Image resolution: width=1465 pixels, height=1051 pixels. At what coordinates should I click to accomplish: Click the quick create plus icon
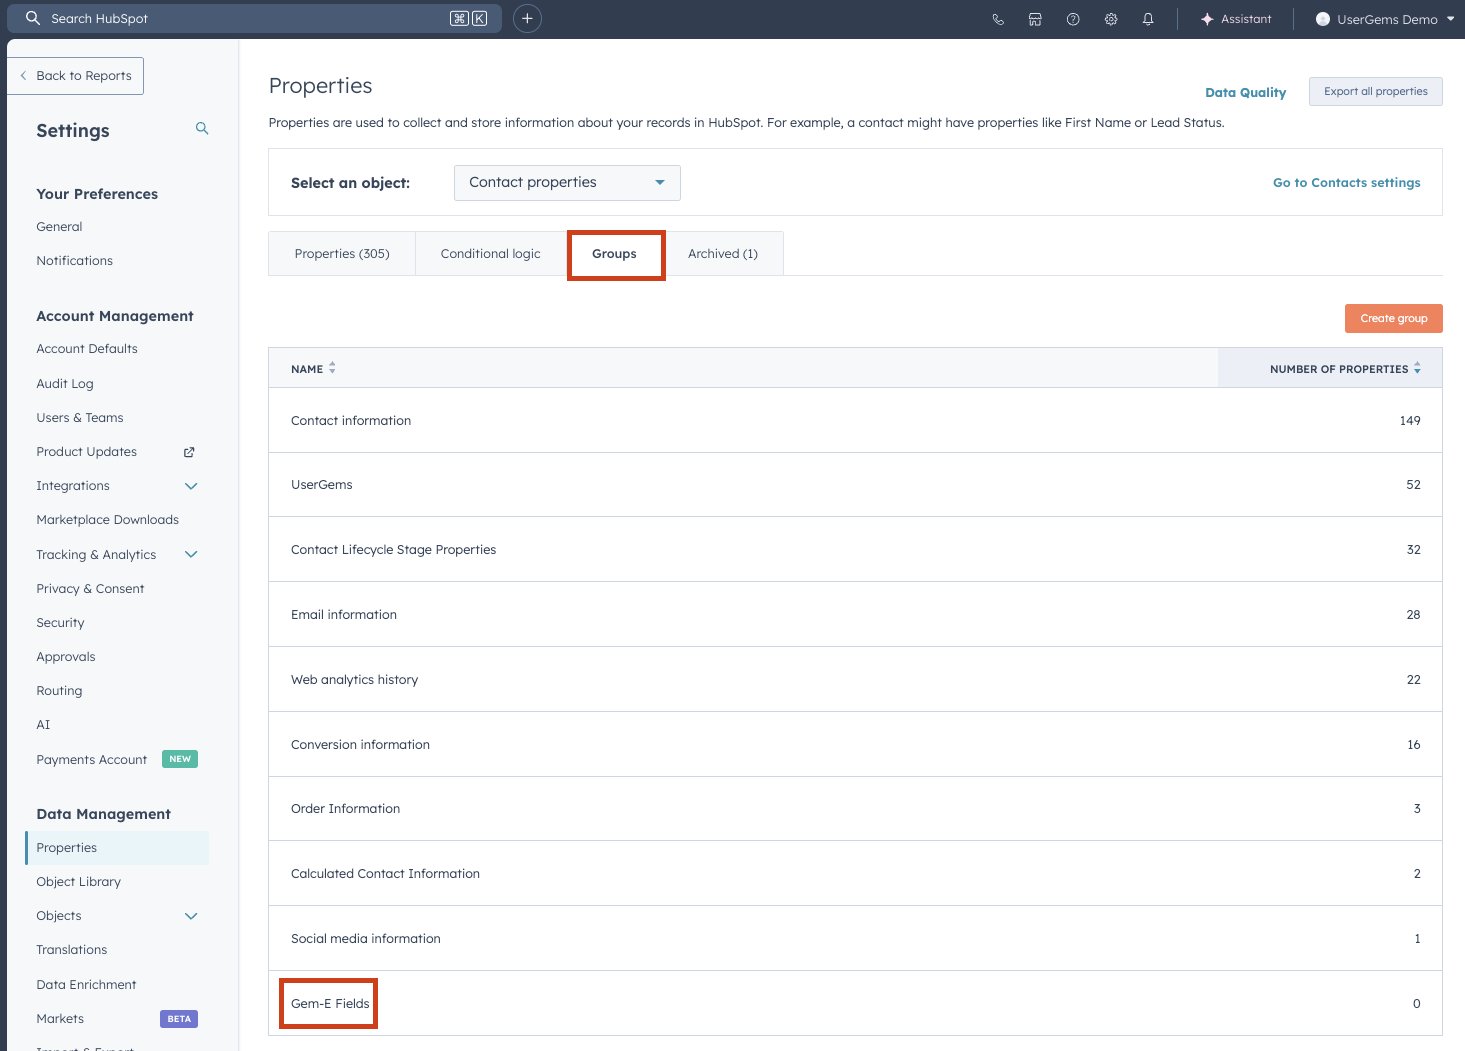tap(527, 18)
